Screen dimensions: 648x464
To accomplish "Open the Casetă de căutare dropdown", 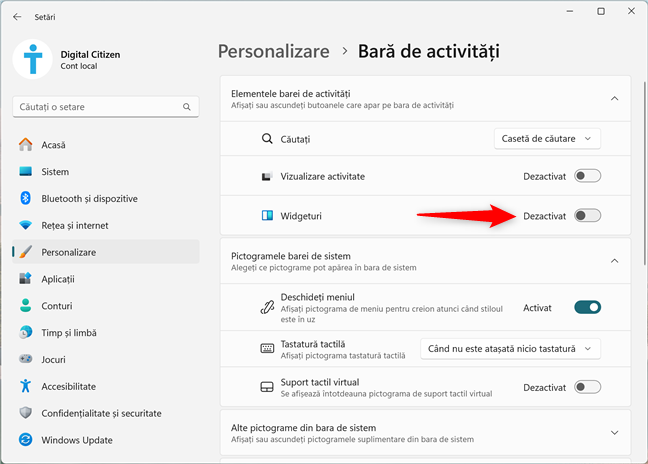I will tap(547, 139).
